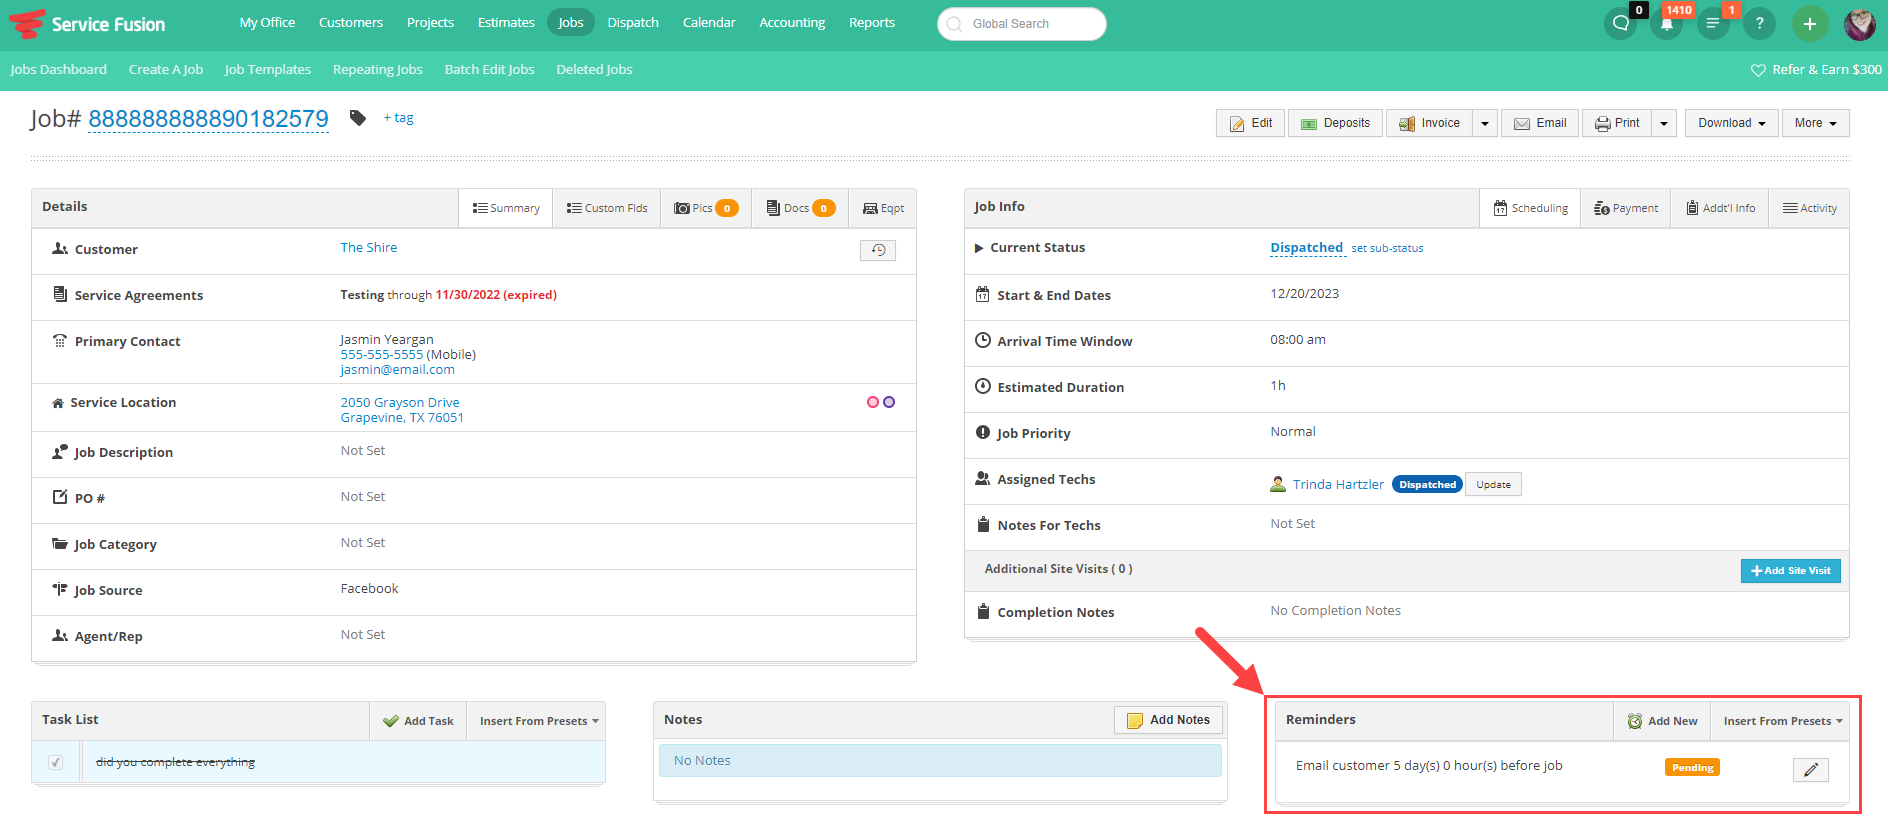Screen dimensions: 1888x831
Task: Open the help question mark icon
Action: [x=1759, y=23]
